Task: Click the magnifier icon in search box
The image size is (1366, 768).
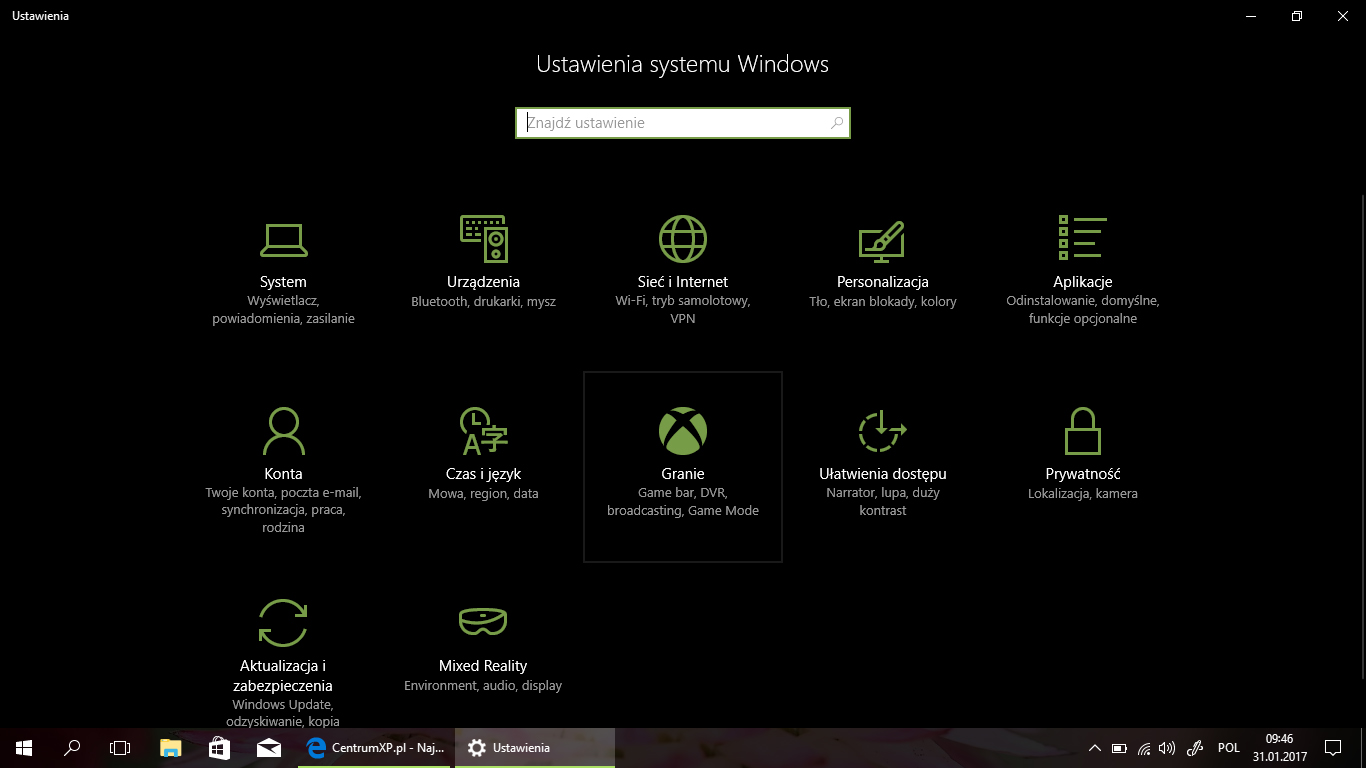Action: (x=837, y=123)
